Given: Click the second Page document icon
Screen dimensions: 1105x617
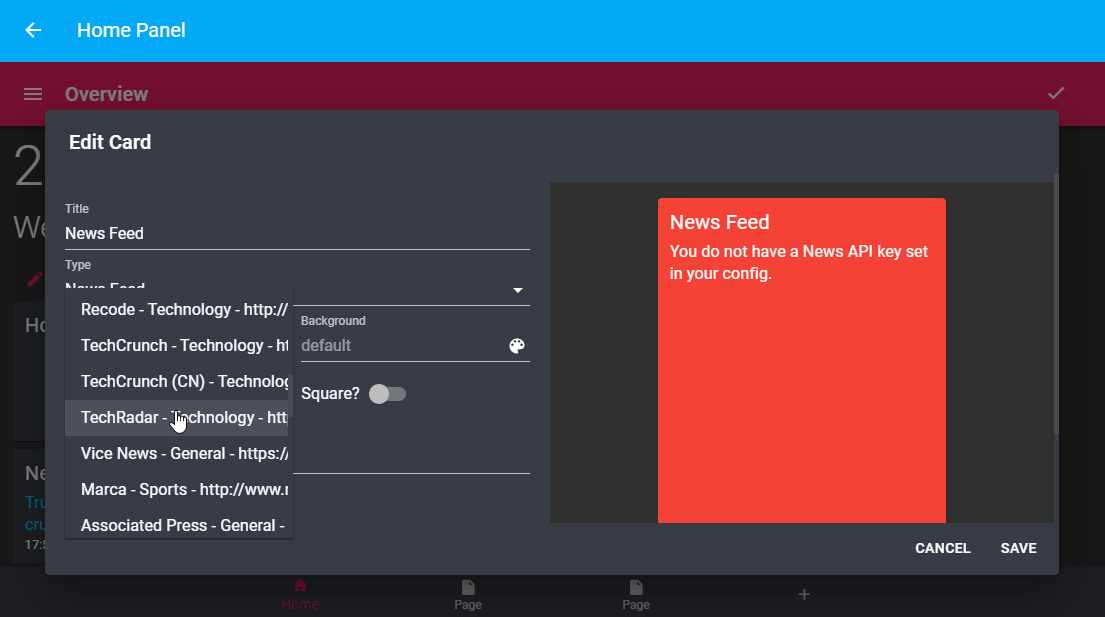Looking at the screenshot, I should pos(635,588).
